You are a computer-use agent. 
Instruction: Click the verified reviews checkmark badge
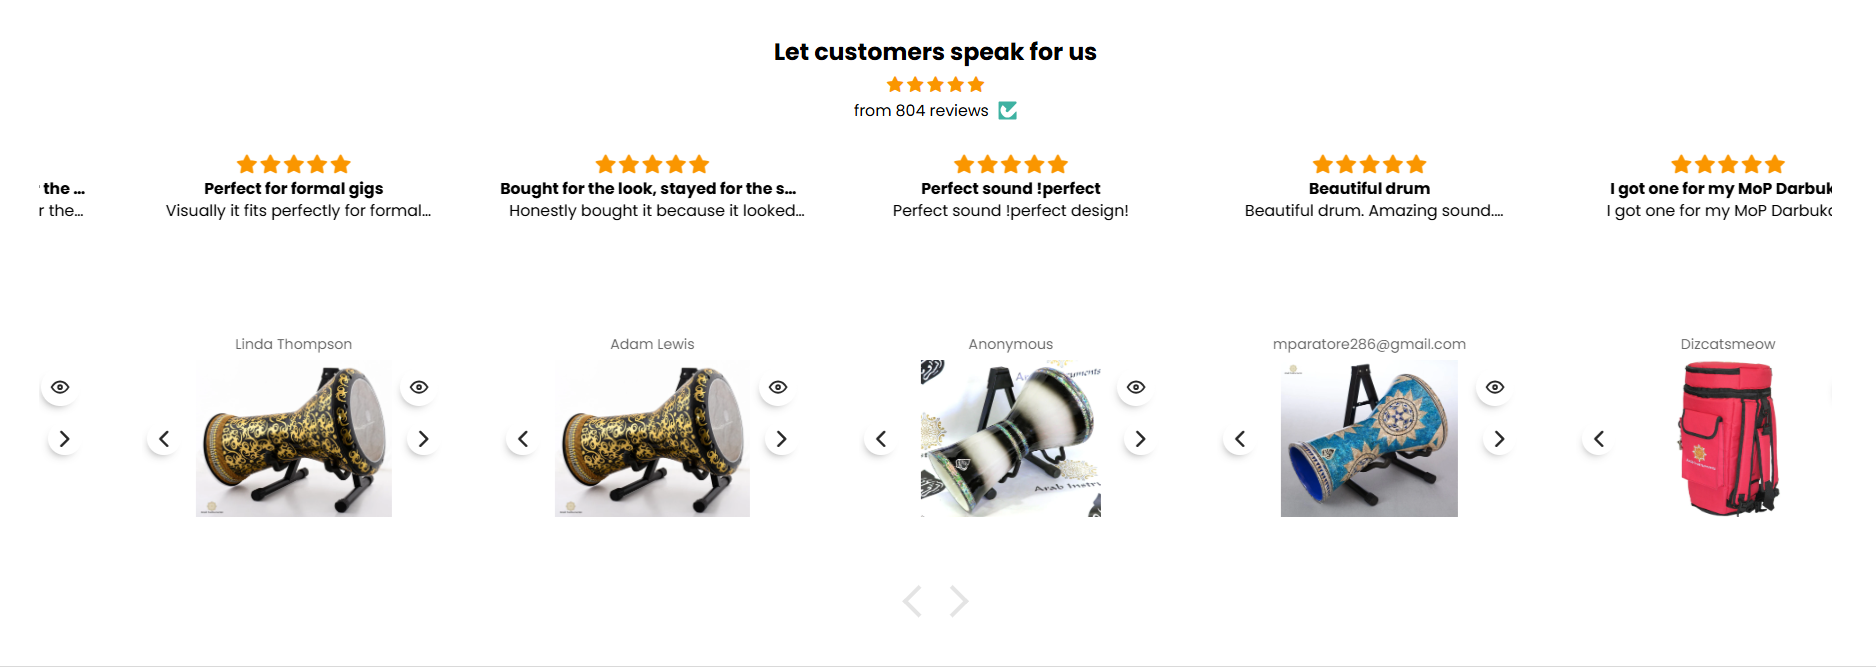tap(1008, 110)
